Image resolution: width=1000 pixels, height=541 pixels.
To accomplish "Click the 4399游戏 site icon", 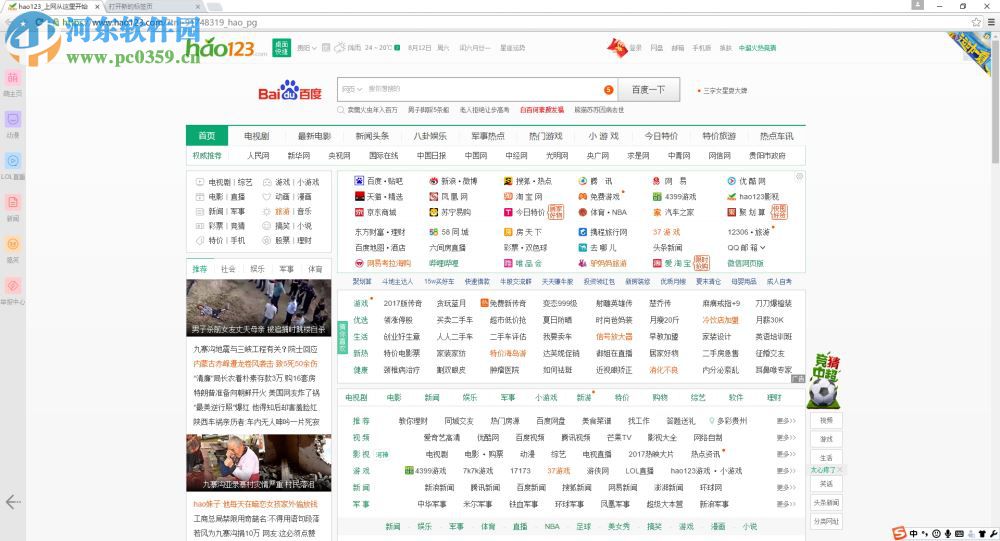I will pyautogui.click(x=657, y=196).
